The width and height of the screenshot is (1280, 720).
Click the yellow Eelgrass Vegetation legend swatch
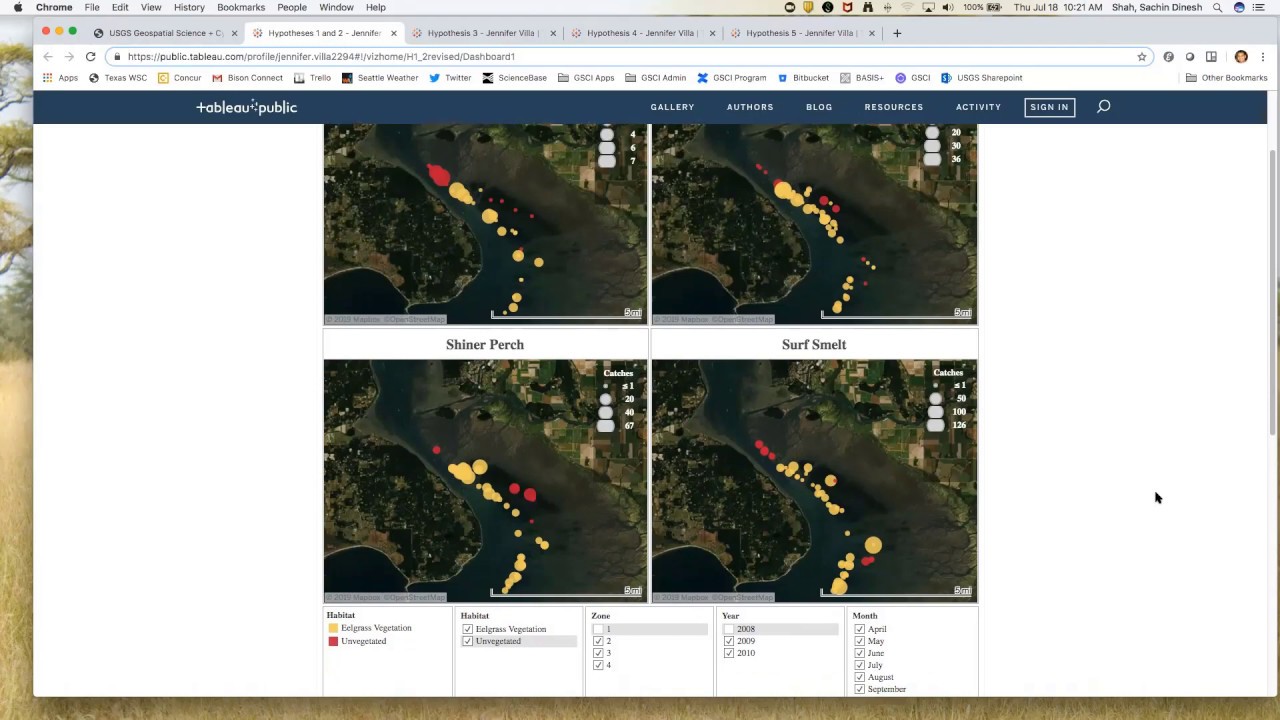333,628
